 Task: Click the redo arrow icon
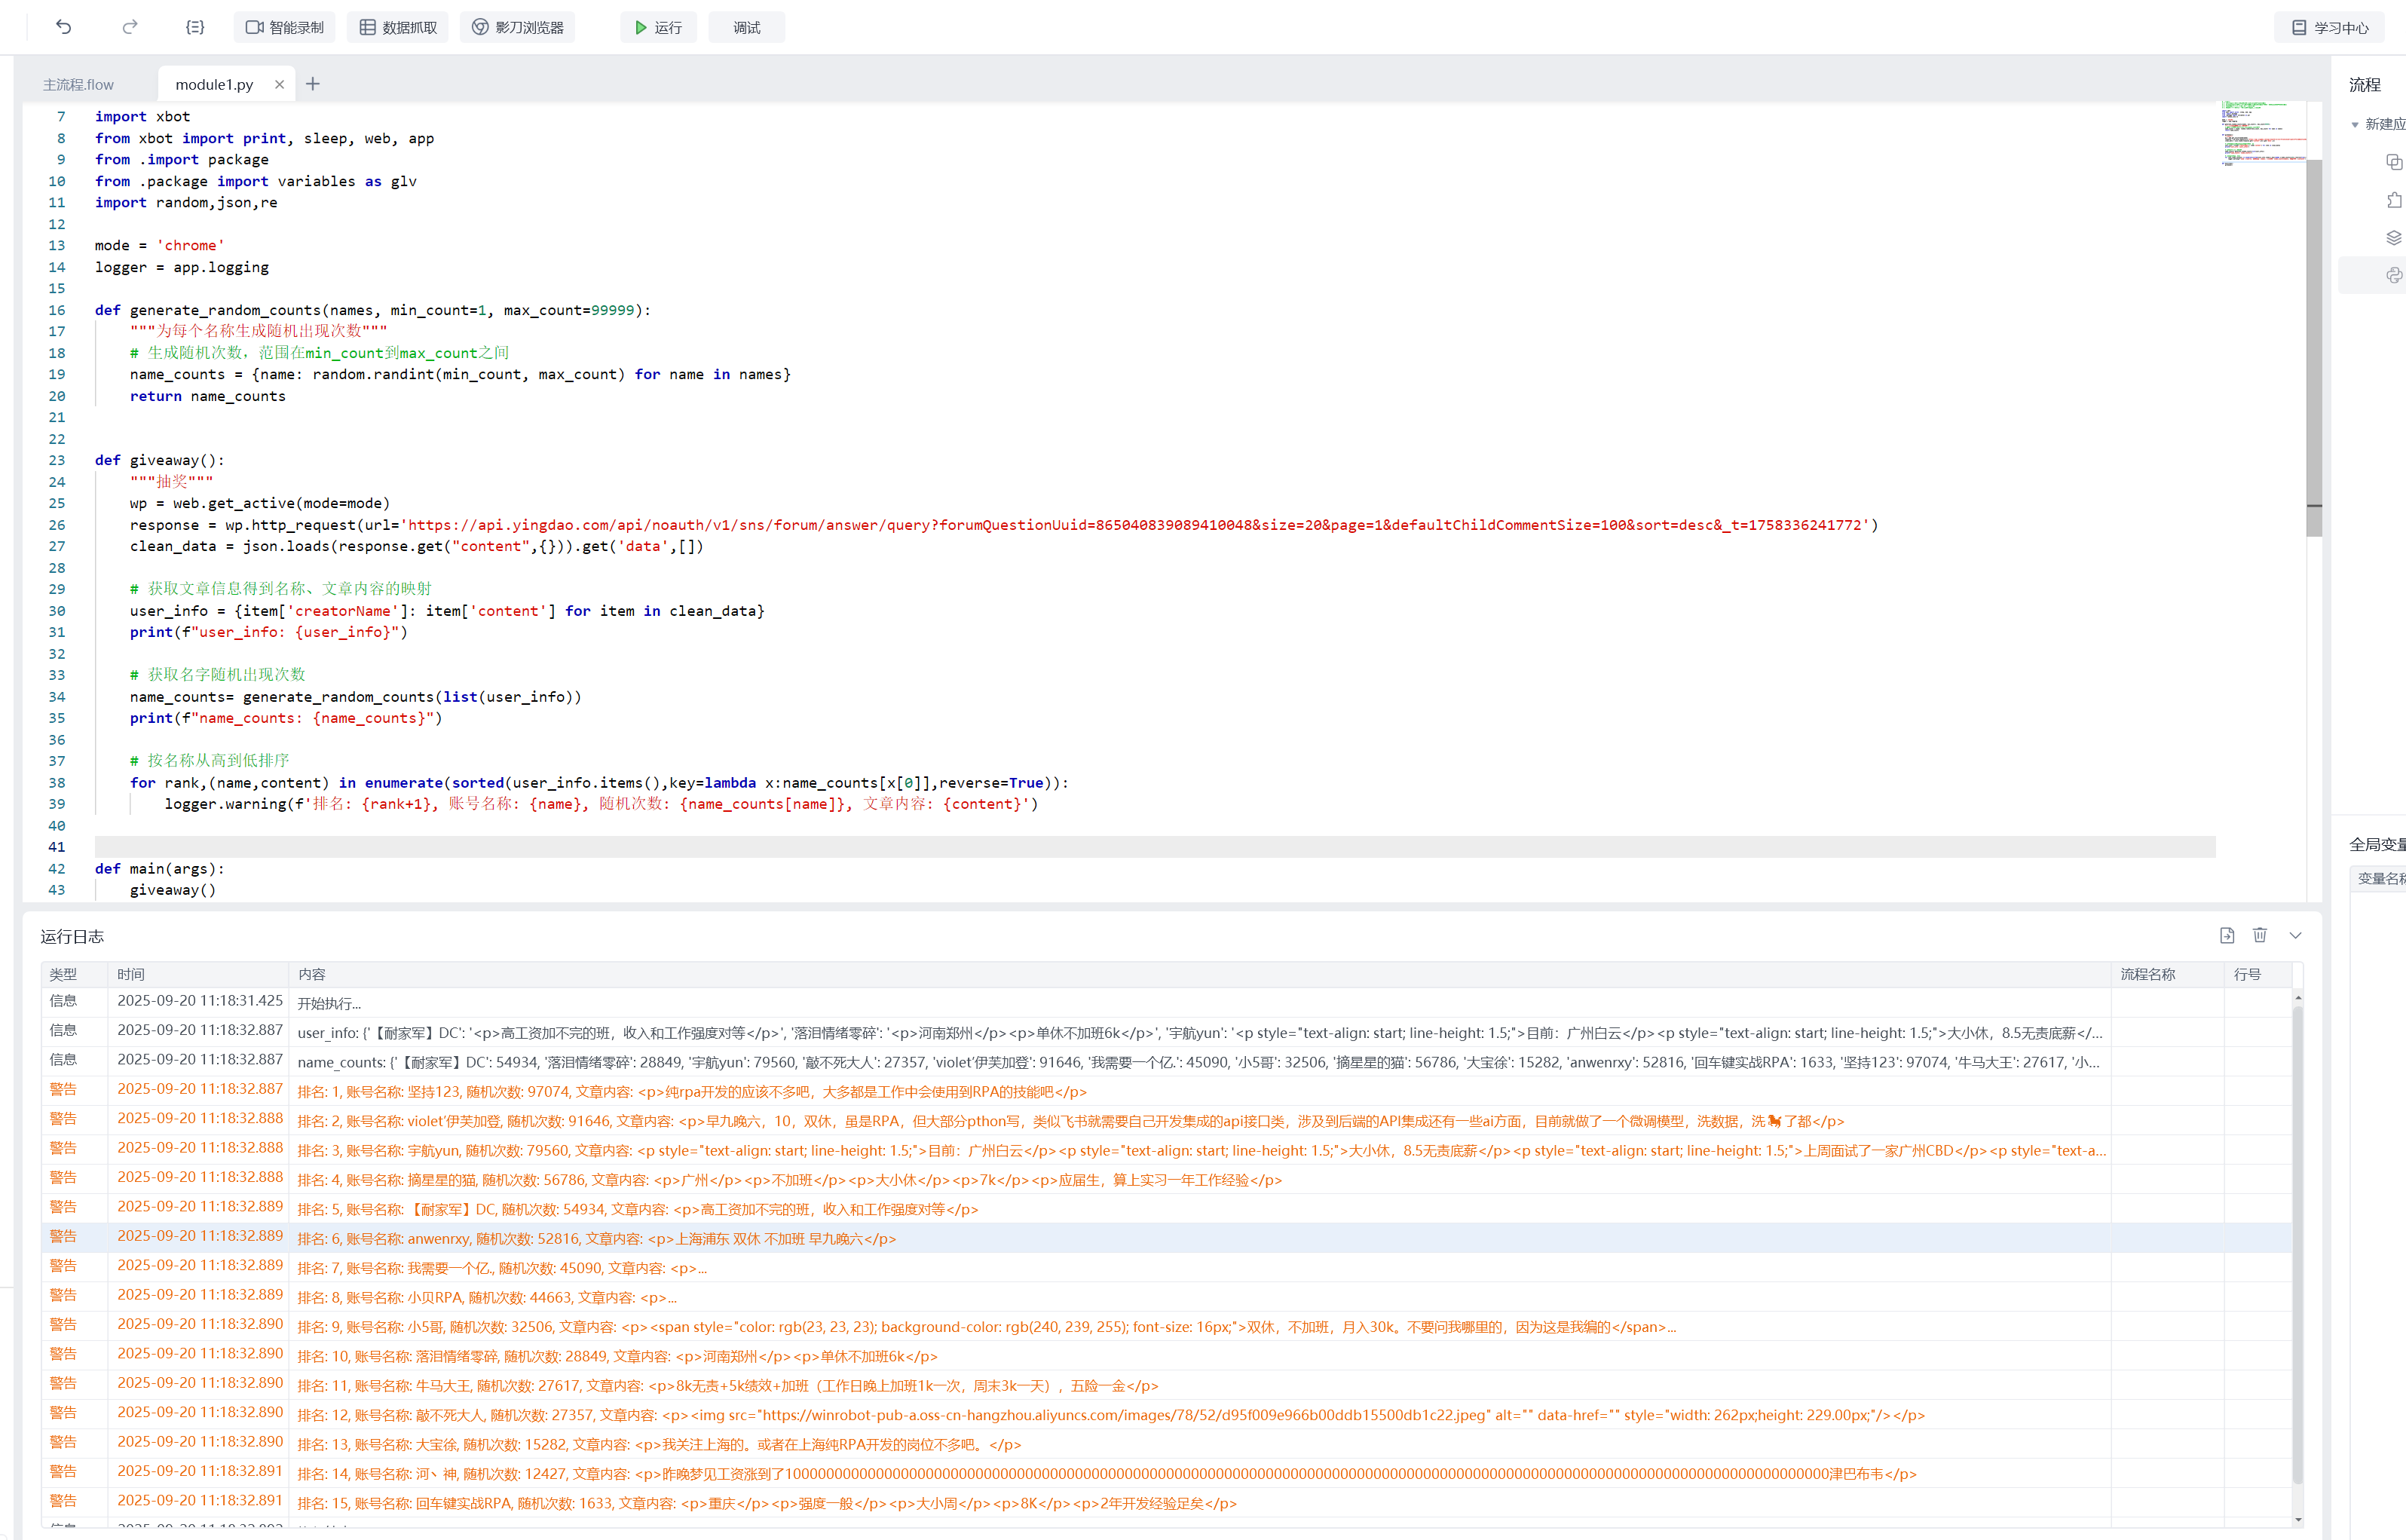(x=130, y=27)
